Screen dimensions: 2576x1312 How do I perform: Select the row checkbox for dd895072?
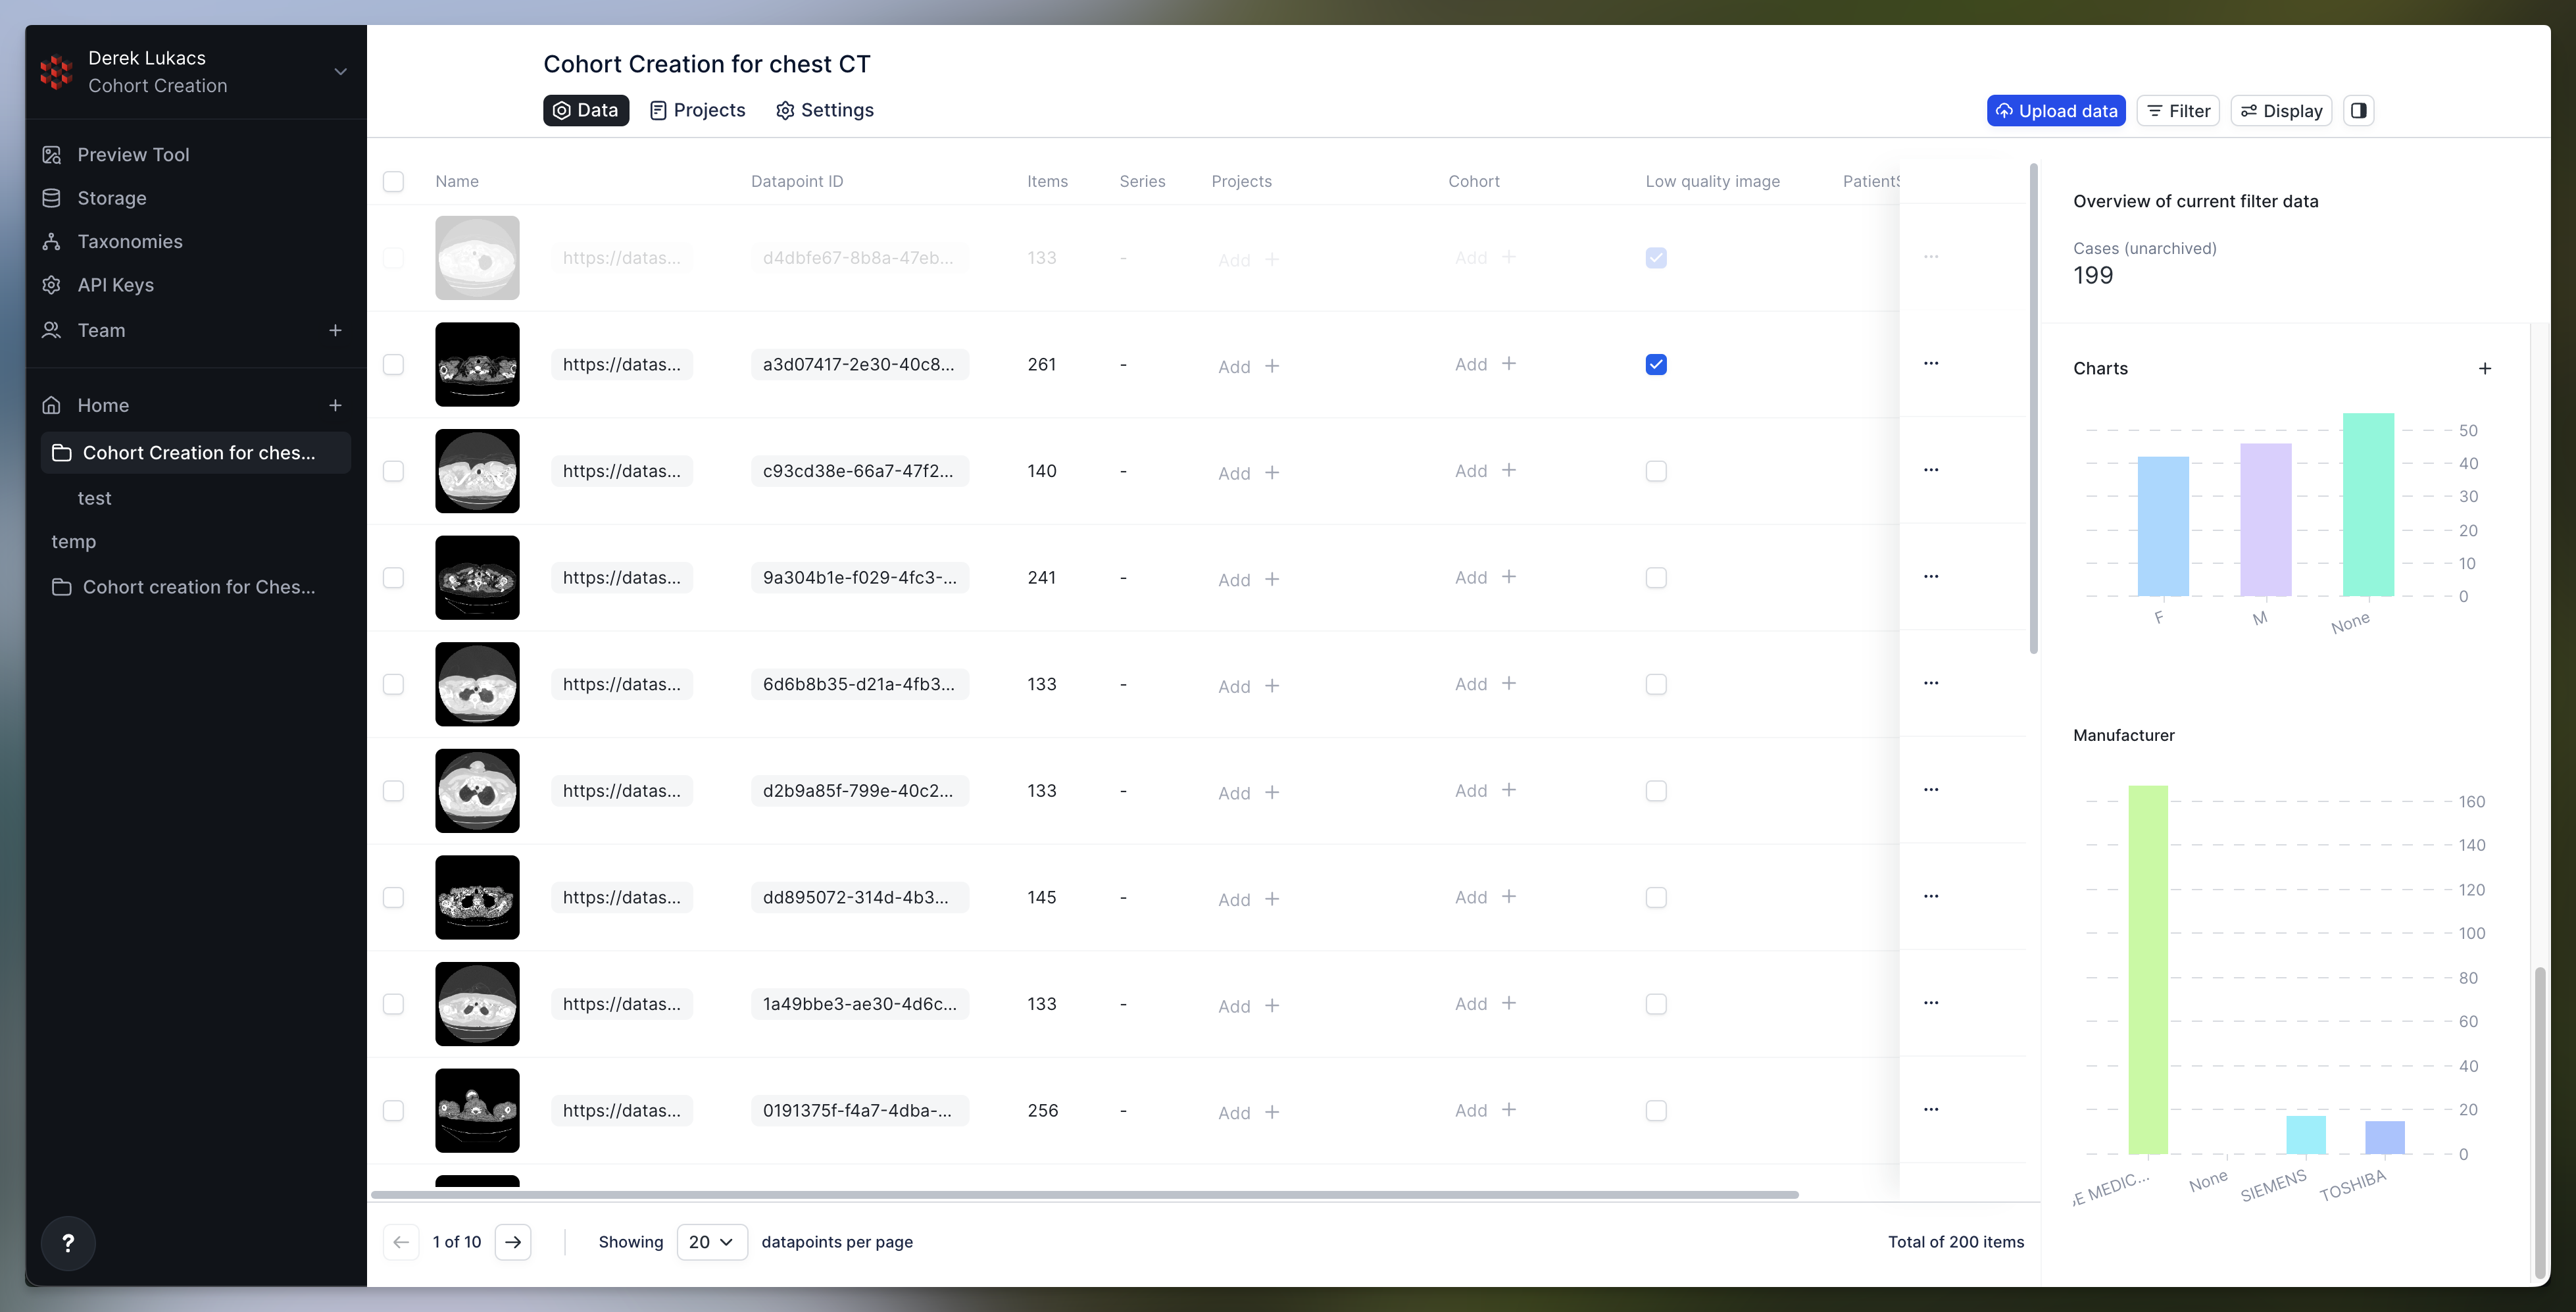pyautogui.click(x=393, y=897)
